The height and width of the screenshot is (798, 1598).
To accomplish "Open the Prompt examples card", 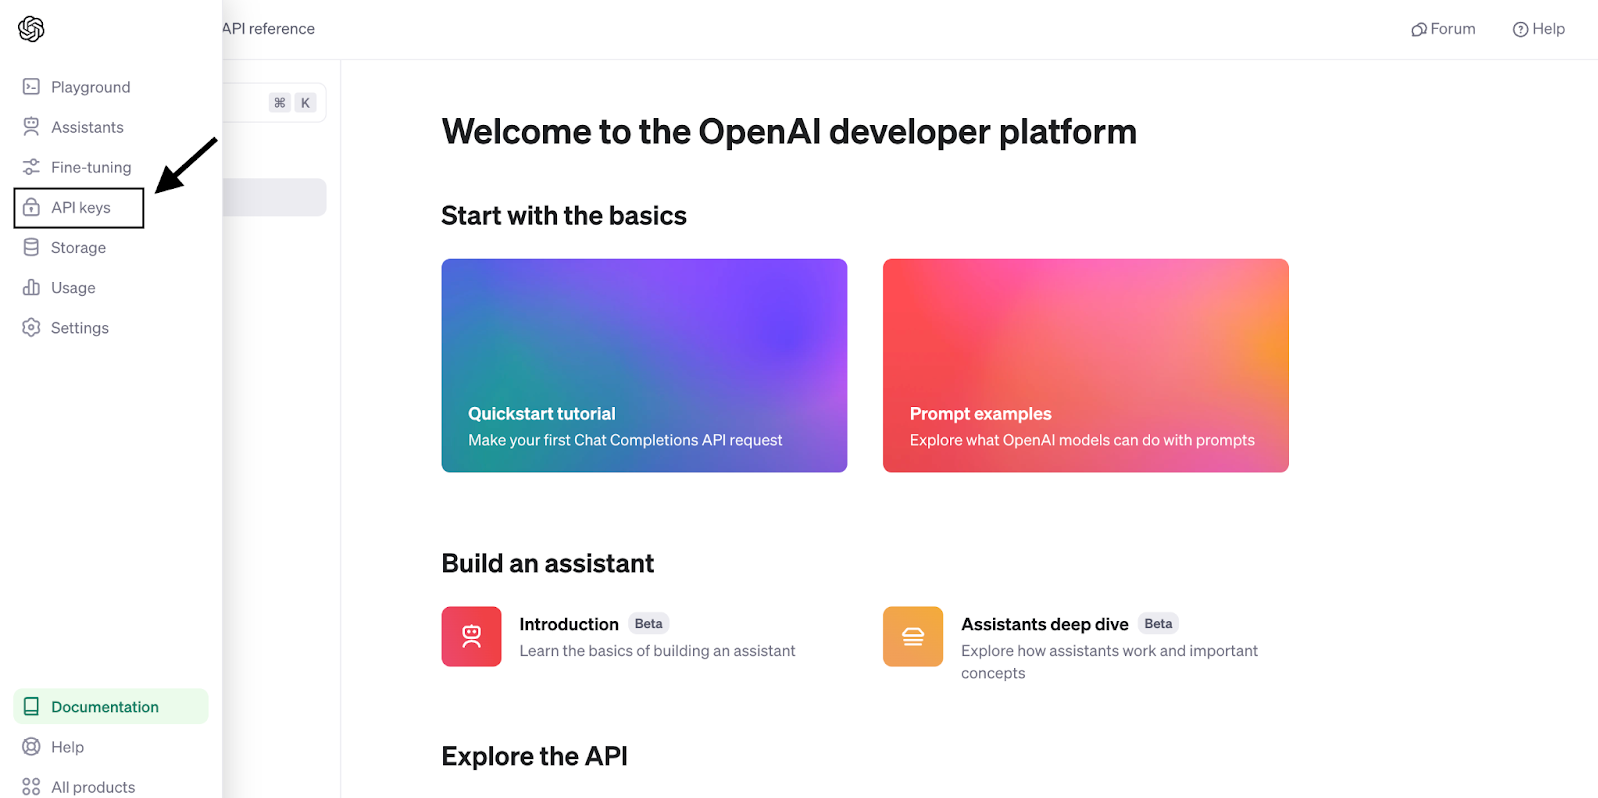I will [1085, 365].
